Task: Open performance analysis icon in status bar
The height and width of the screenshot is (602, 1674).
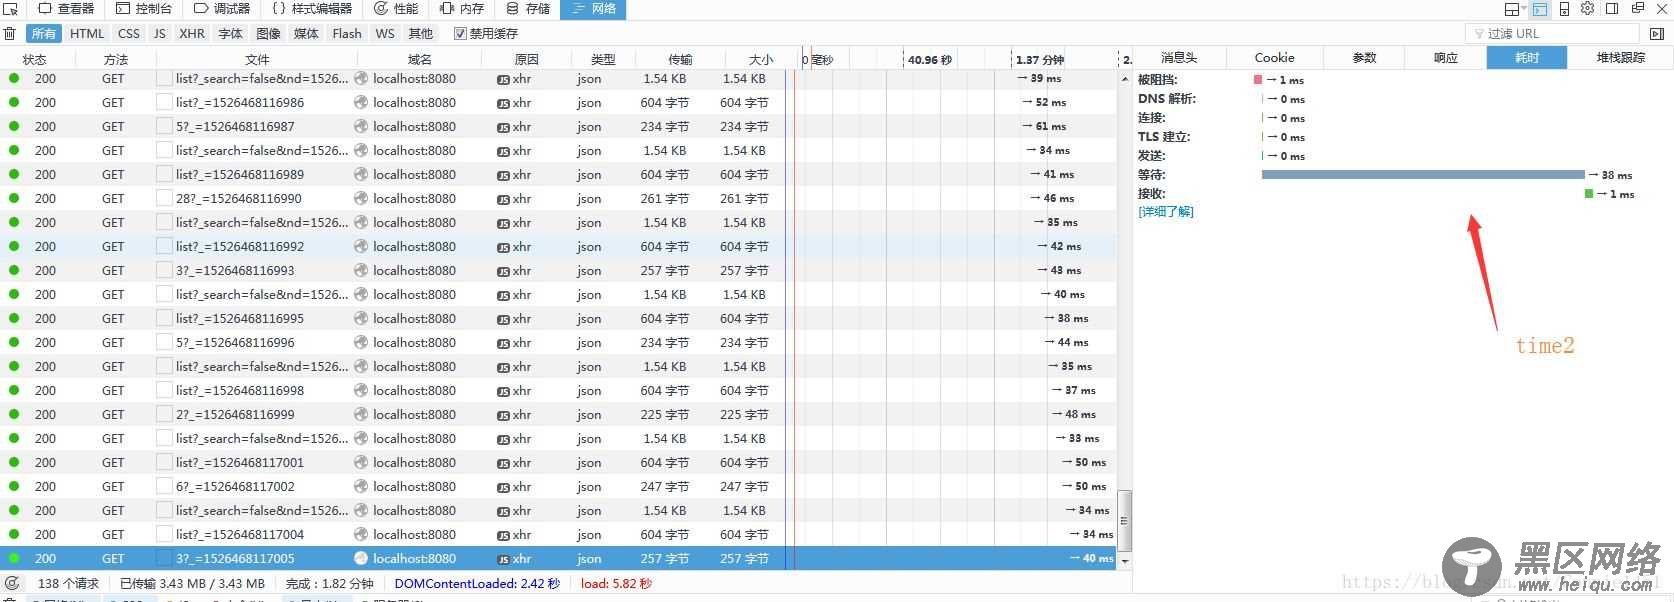Action: (12, 583)
